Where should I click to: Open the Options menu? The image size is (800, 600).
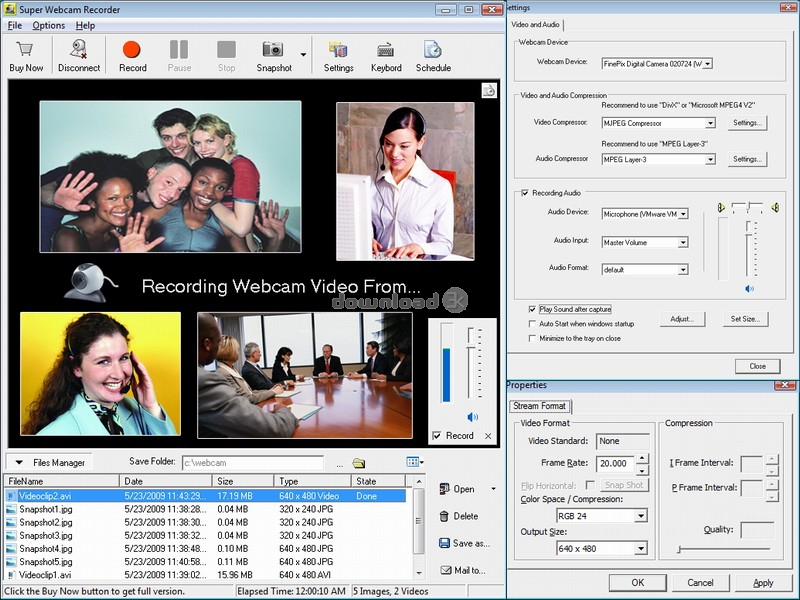click(x=48, y=25)
